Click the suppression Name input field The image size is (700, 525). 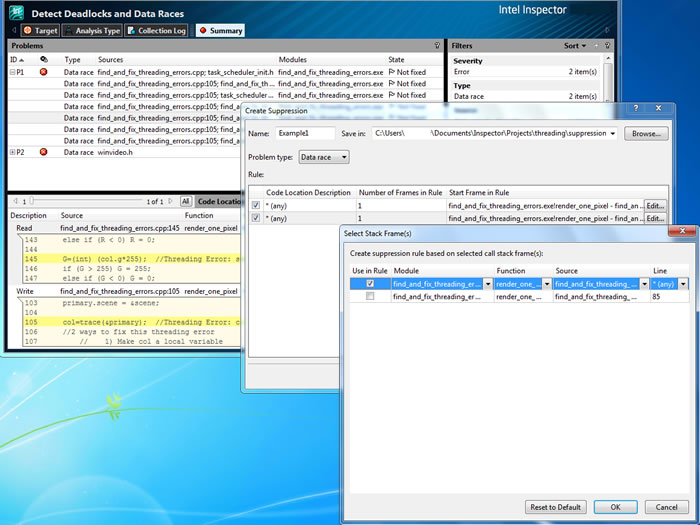click(305, 133)
